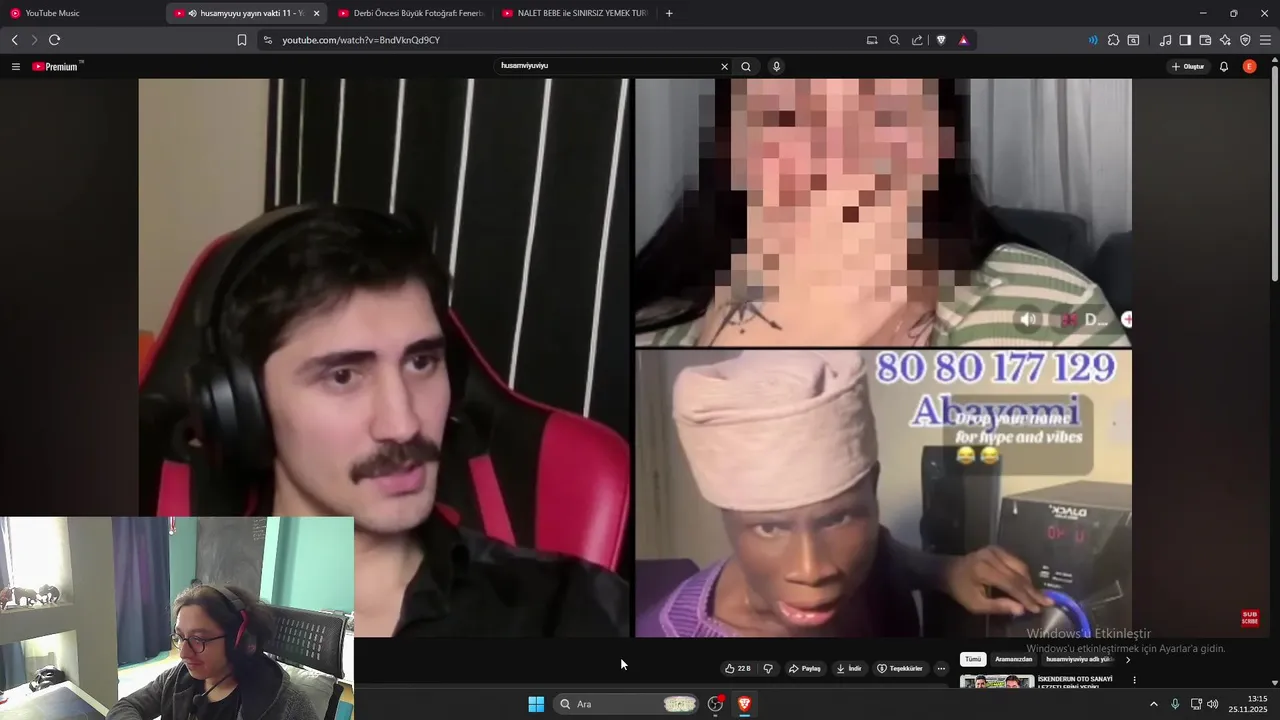
Task: Expand the hidden system tray icons
Action: click(x=1153, y=704)
